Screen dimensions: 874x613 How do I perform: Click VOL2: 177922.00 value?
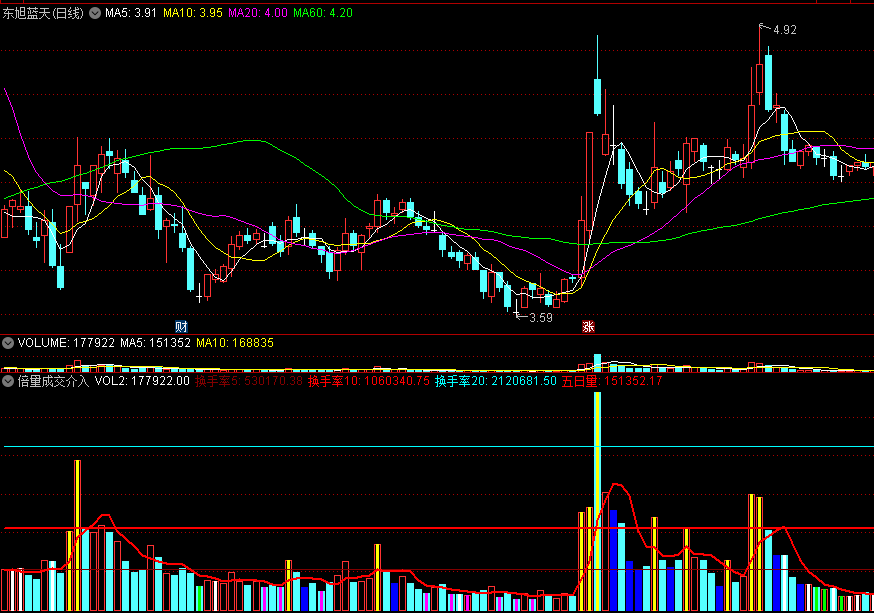(x=142, y=381)
